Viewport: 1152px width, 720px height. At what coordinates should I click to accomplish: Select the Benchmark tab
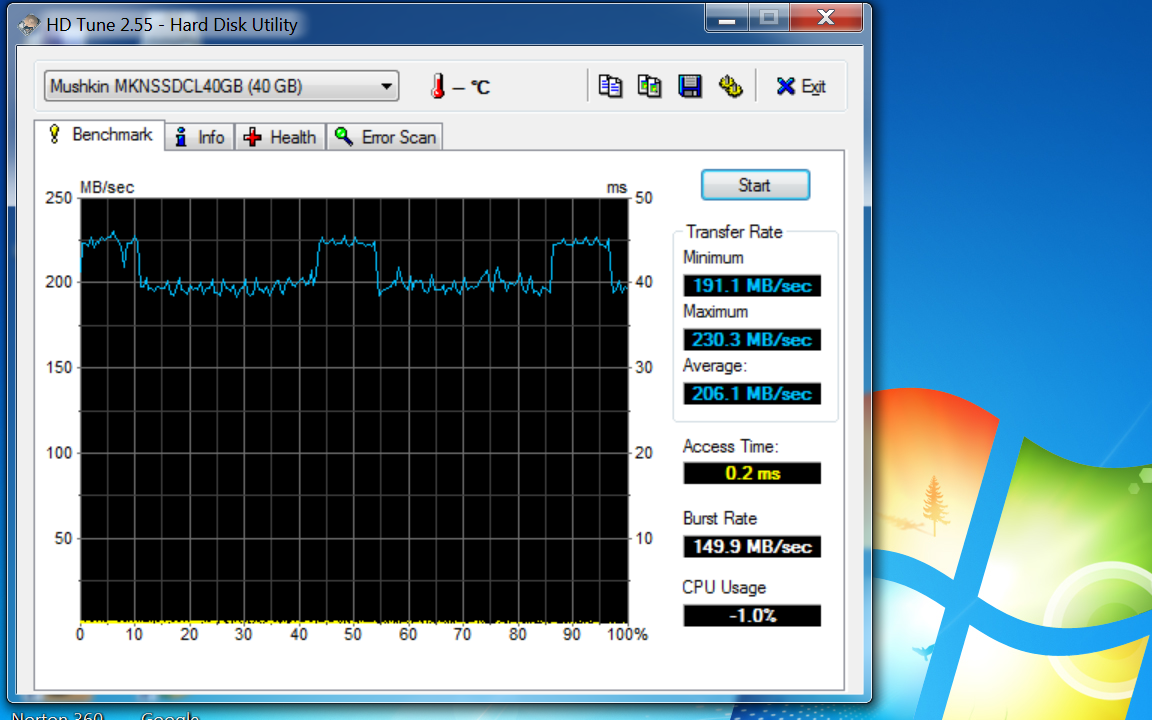tap(100, 135)
